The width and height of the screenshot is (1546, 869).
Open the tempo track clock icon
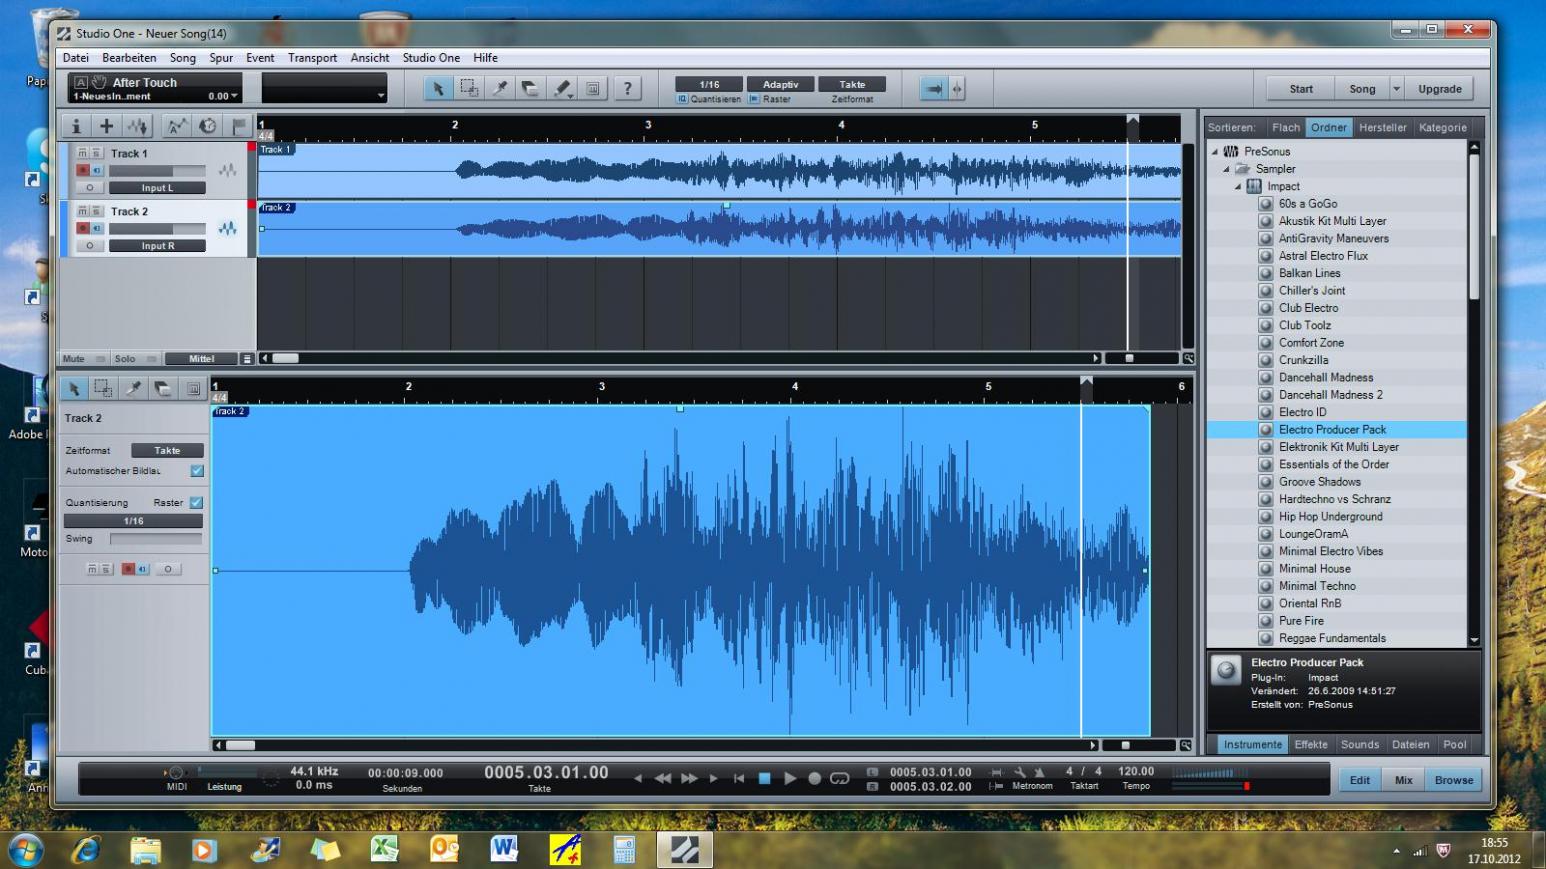tap(207, 126)
